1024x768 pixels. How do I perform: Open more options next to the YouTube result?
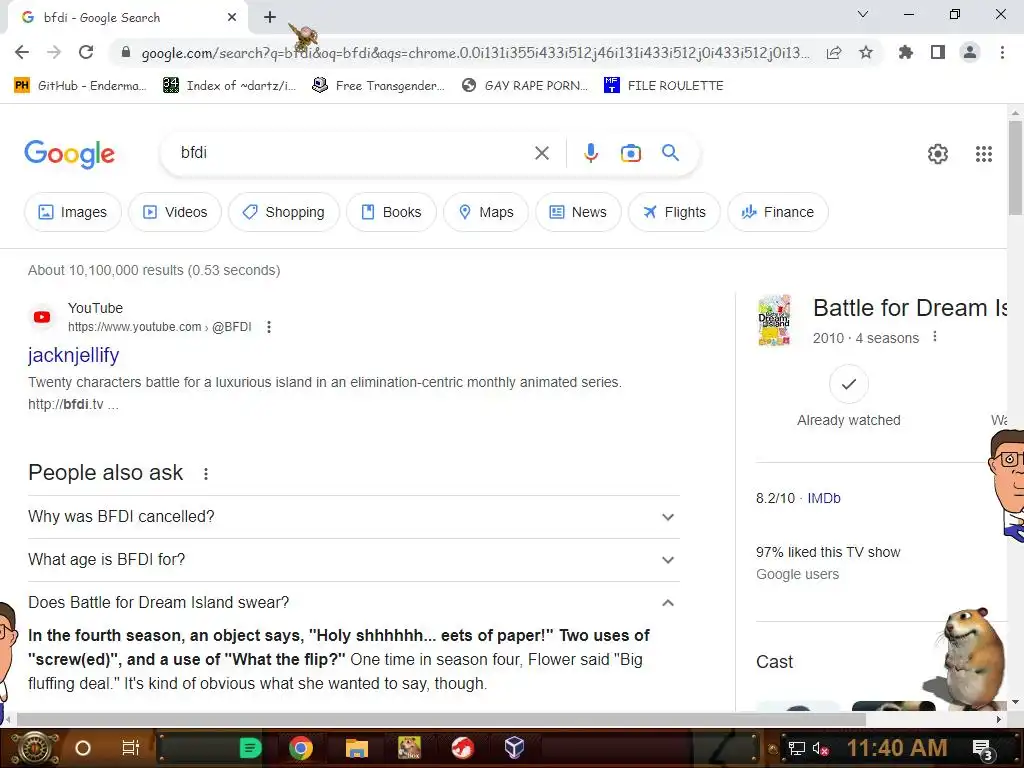269,327
